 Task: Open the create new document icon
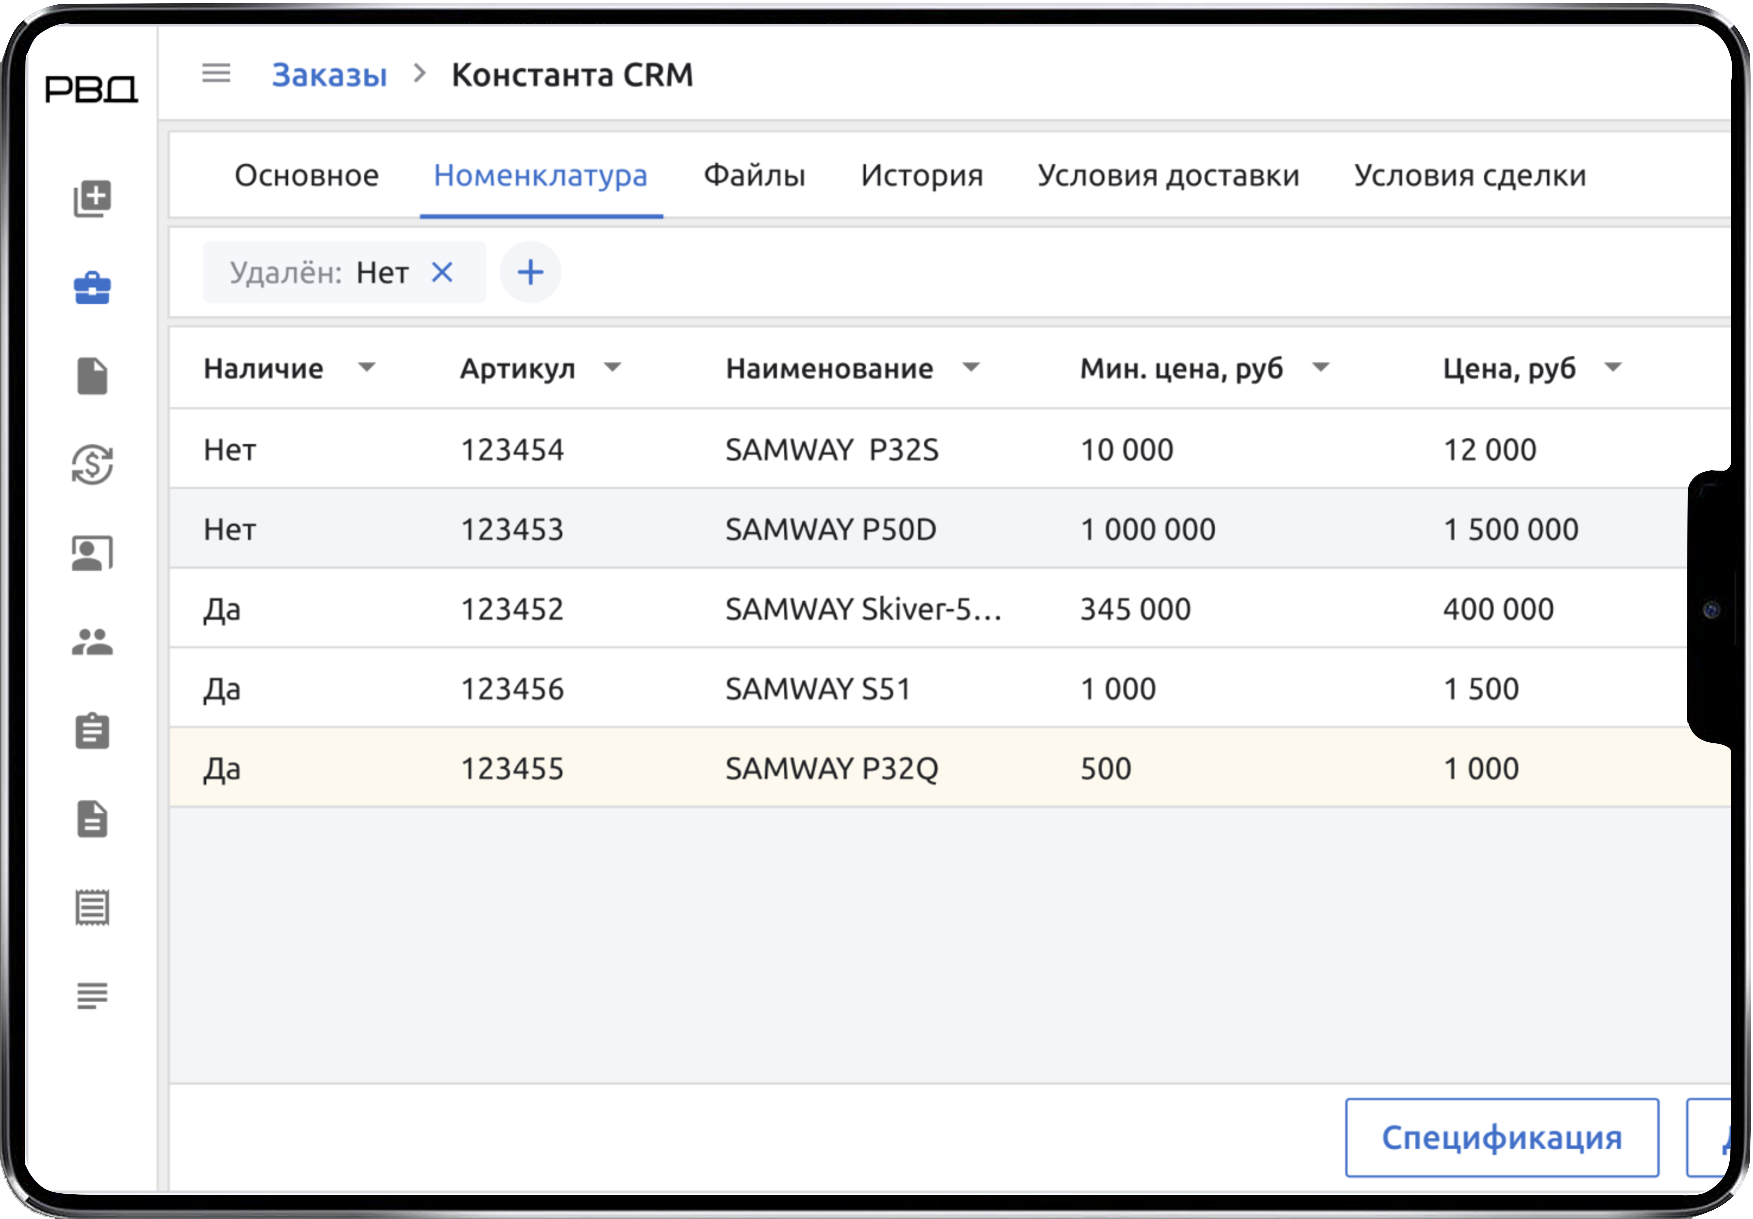pyautogui.click(x=92, y=199)
